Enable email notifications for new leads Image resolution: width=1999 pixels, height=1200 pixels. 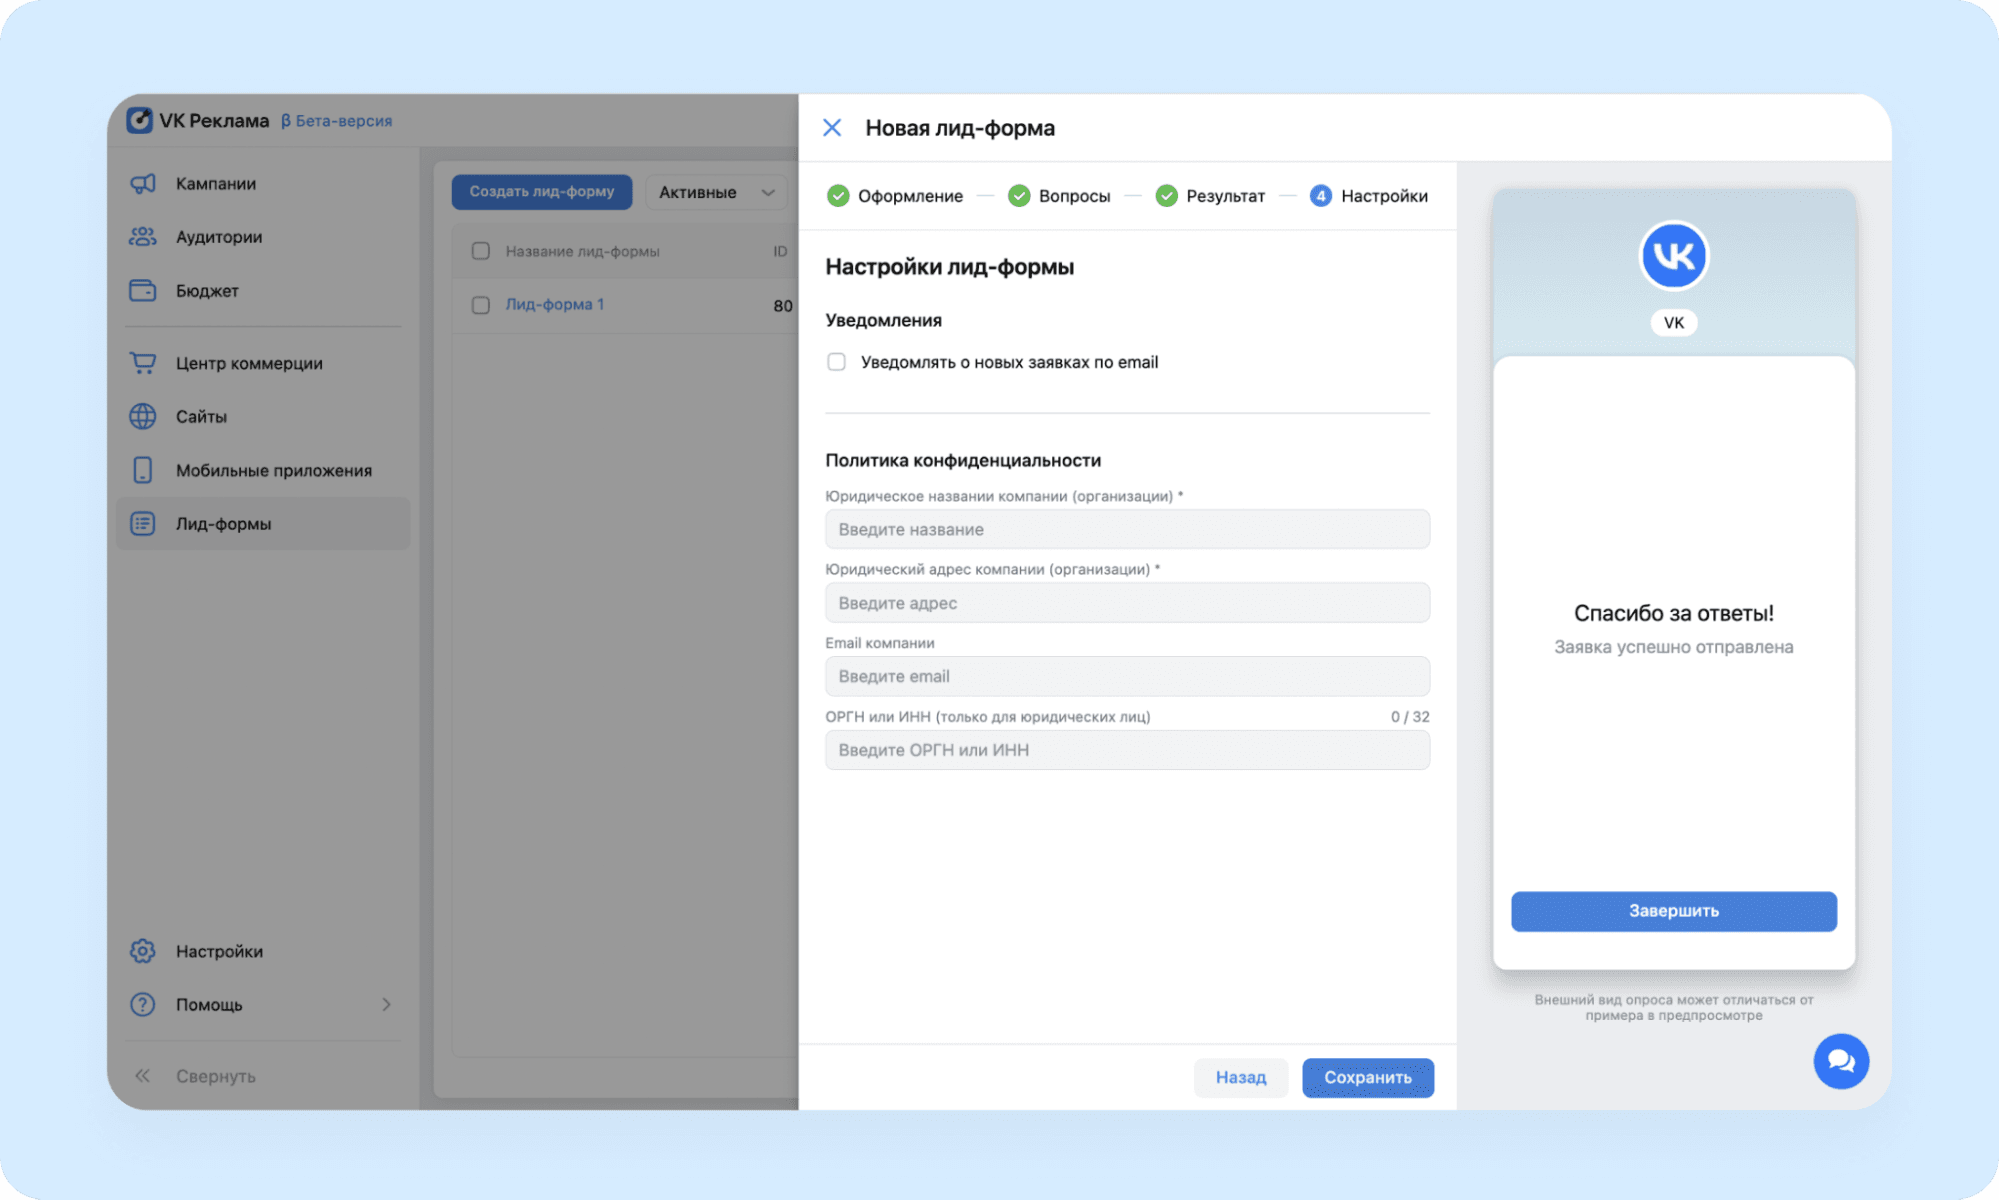tap(836, 362)
